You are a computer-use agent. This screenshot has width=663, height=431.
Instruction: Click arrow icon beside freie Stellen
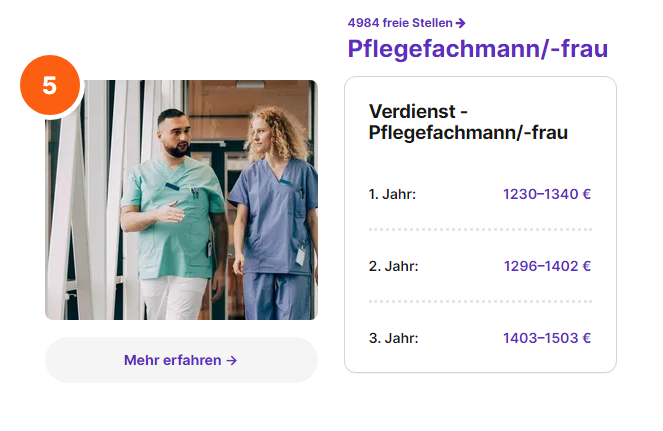(x=460, y=23)
